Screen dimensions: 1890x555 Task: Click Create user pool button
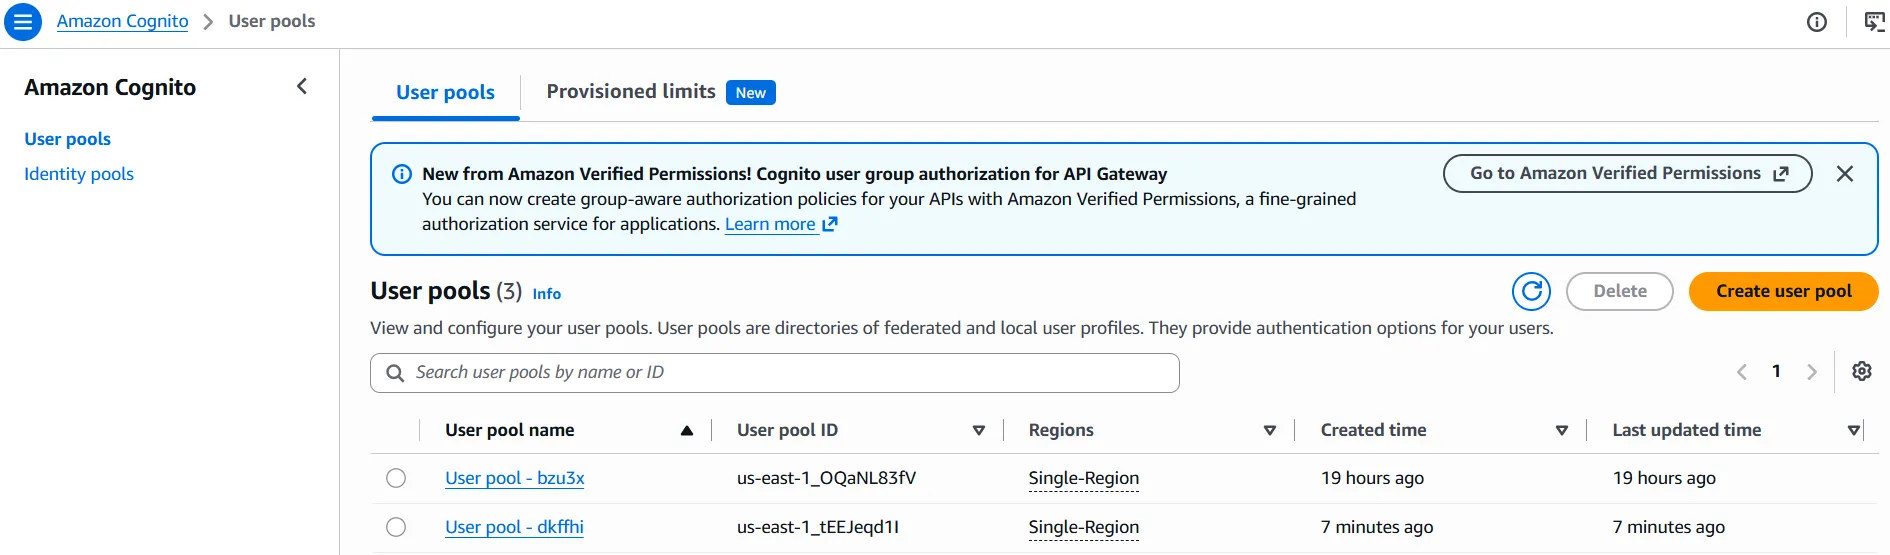(1783, 291)
